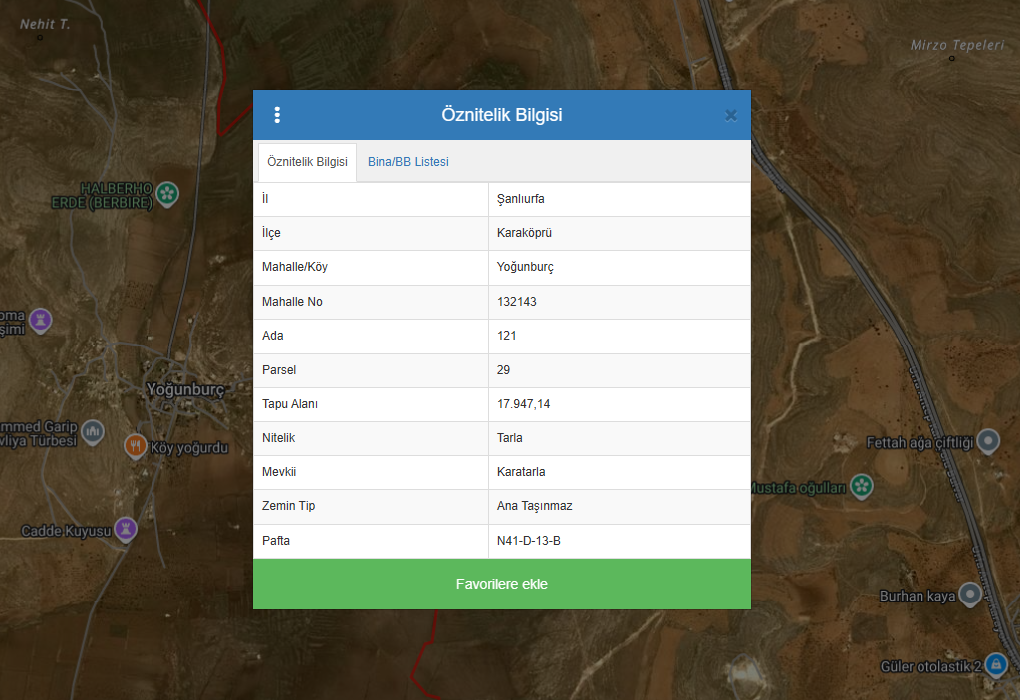Screen dimensions: 1020x700
Task: Click the Mustafa oğulları green marker
Action: pyautogui.click(x=862, y=487)
